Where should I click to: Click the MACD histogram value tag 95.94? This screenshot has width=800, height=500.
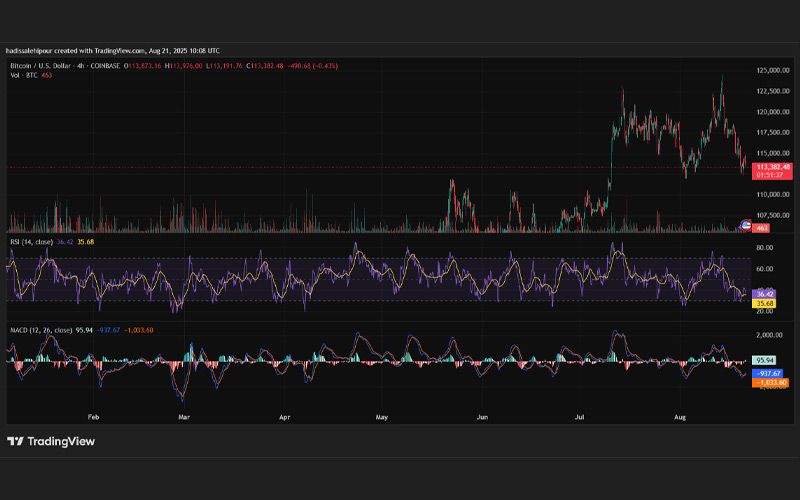tap(764, 360)
